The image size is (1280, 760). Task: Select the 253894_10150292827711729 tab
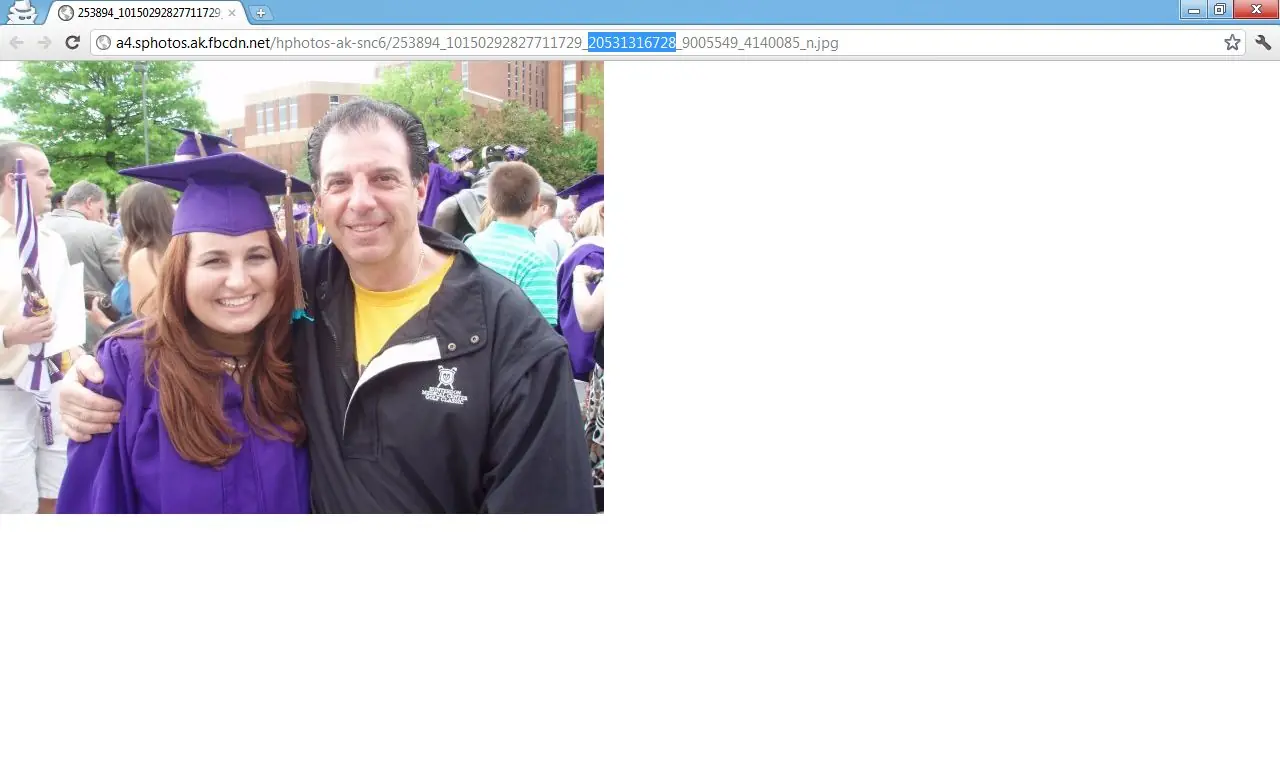pos(146,13)
